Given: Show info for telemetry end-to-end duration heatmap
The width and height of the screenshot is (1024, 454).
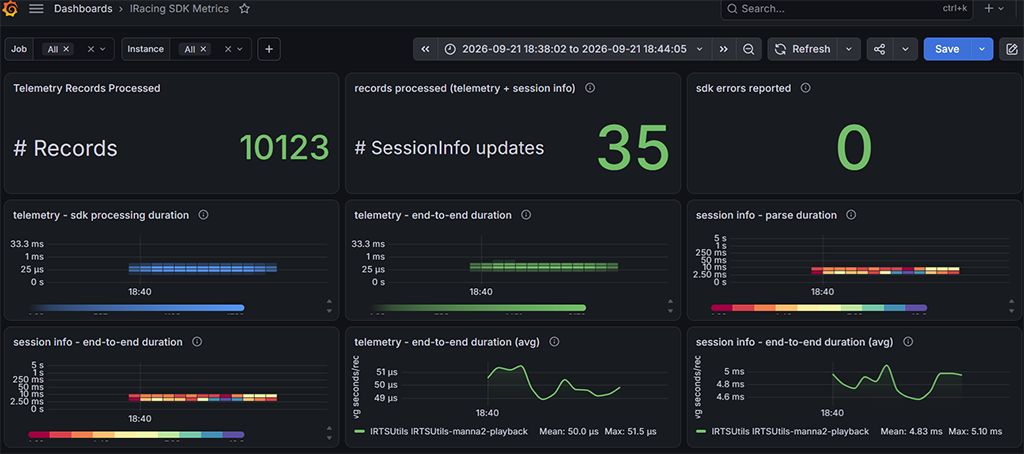Looking at the screenshot, I should pos(526,214).
